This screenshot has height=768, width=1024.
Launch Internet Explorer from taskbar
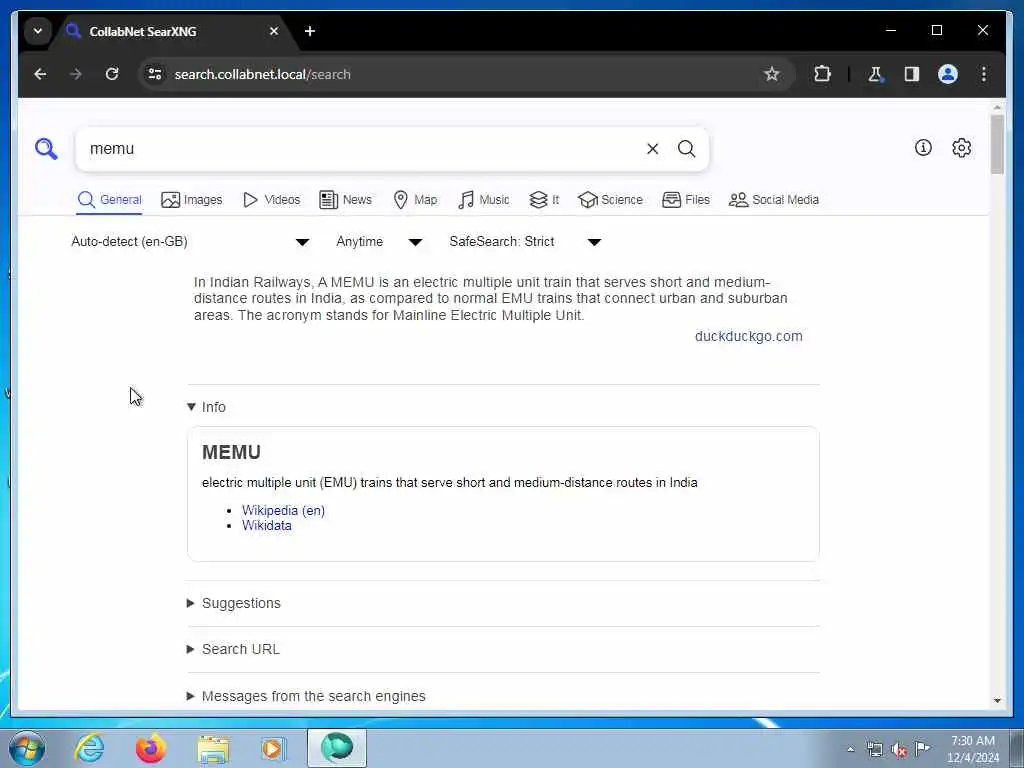(89, 748)
